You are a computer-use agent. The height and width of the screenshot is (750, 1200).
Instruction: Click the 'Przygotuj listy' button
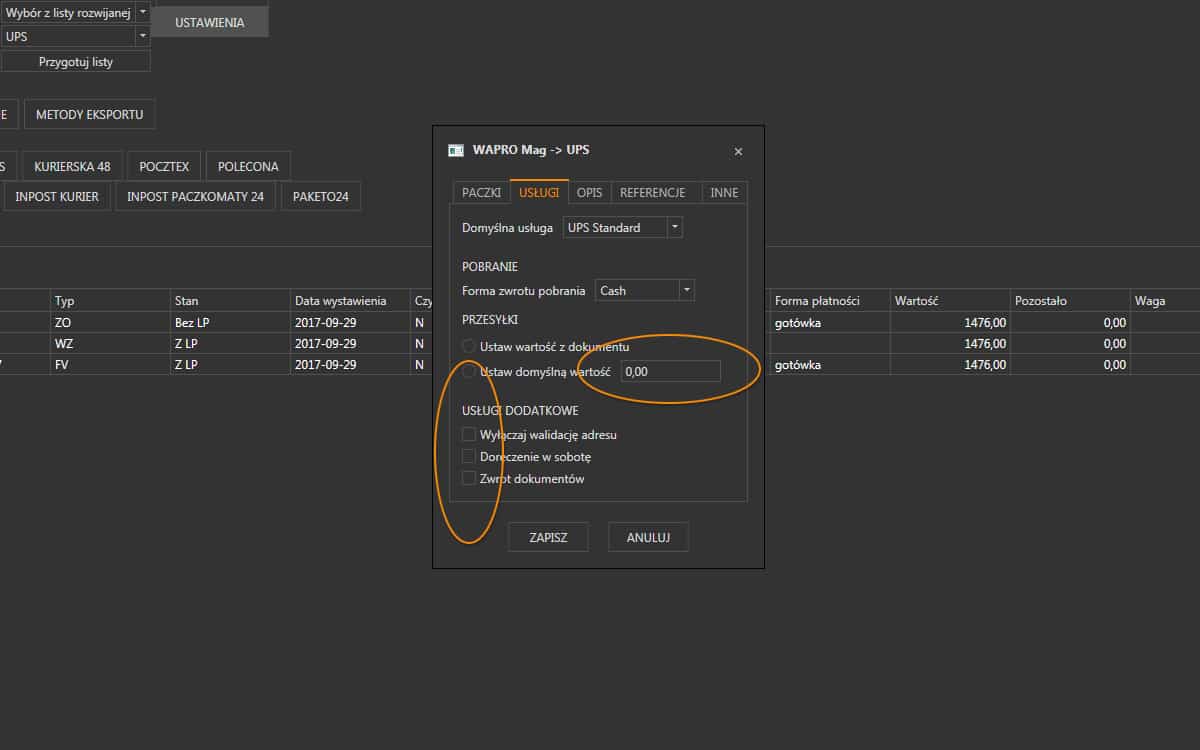click(76, 62)
